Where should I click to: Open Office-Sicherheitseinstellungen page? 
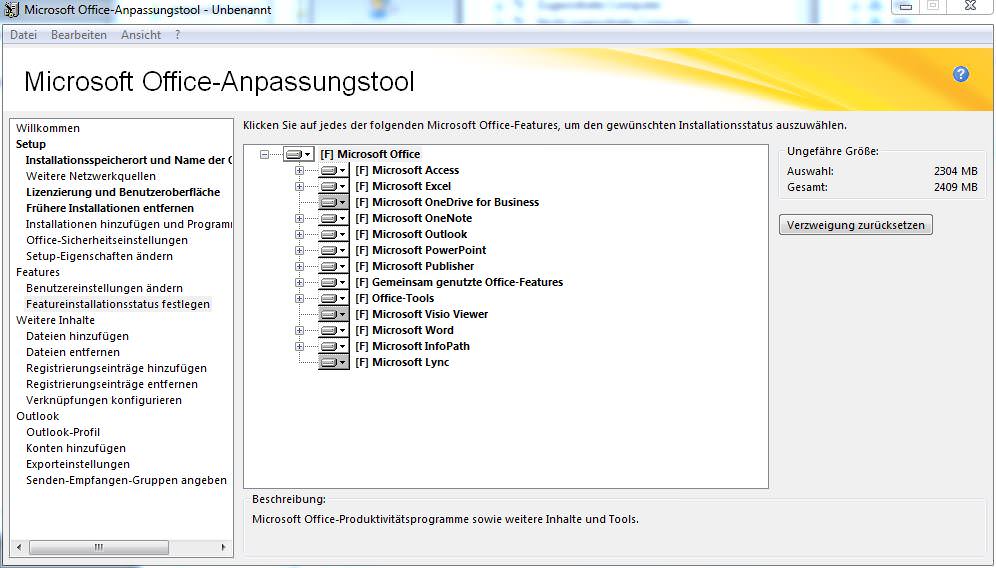tap(107, 240)
